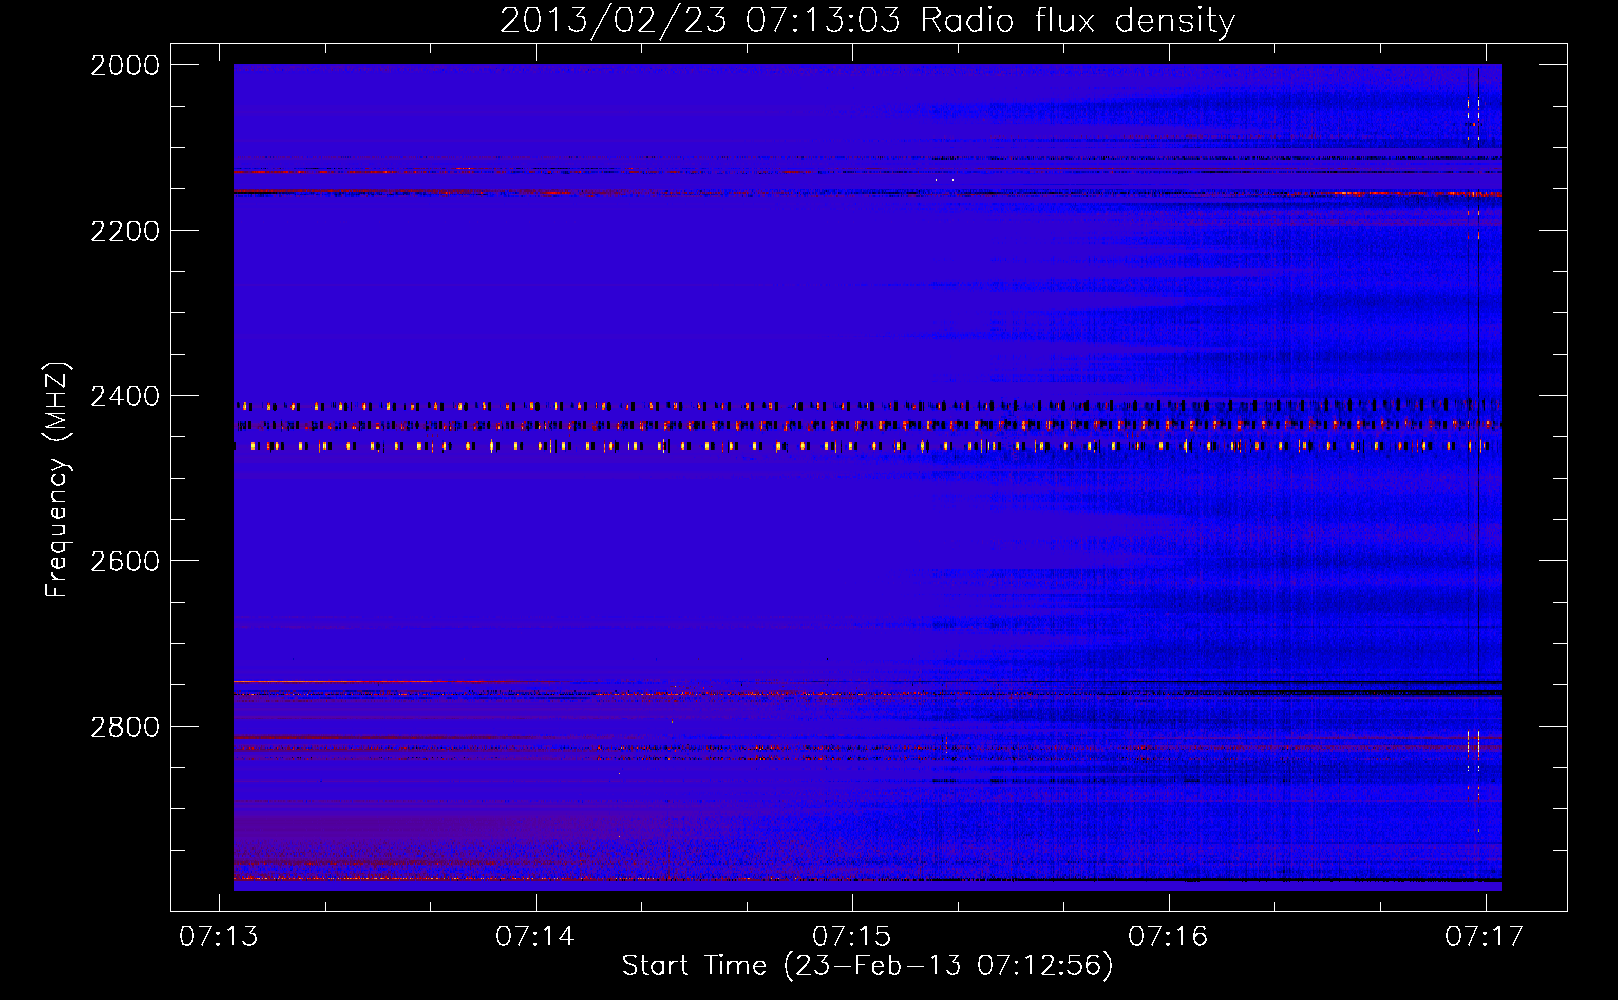Viewport: 1618px width, 1000px height.
Task: Select the 2000 frequency axis label
Action: click(125, 65)
